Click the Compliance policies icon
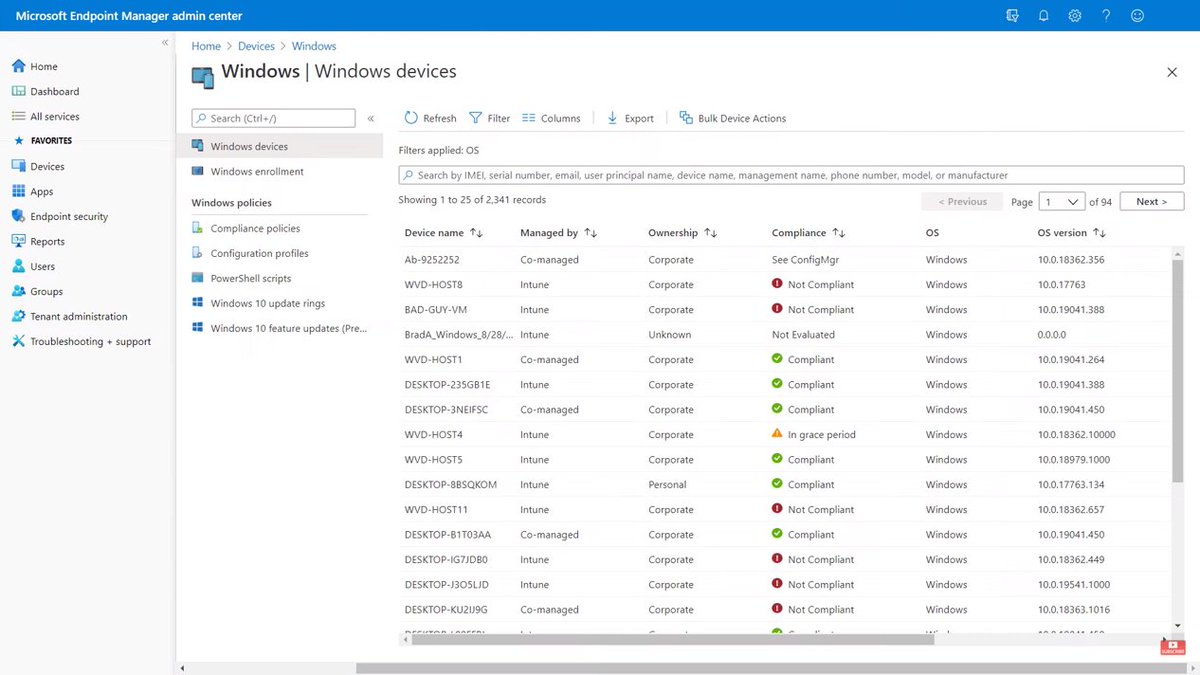 point(198,228)
